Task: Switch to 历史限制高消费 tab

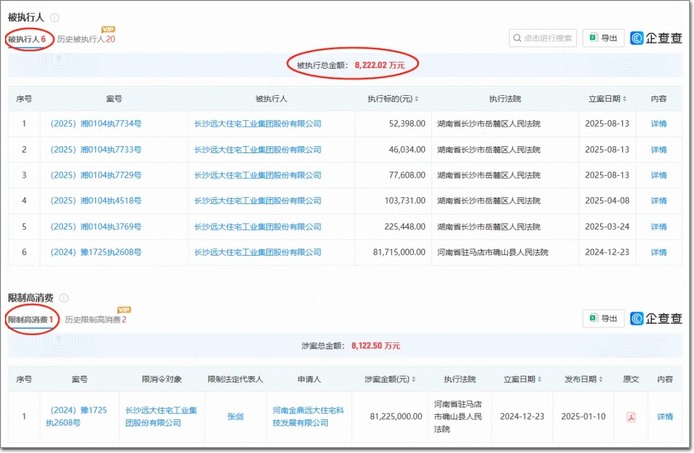Action: coord(95,320)
